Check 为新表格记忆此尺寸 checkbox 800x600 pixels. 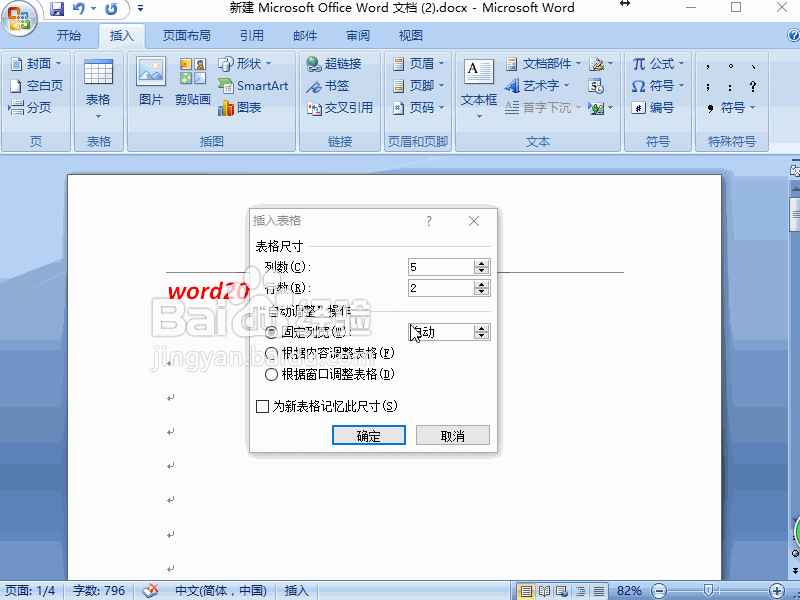click(262, 407)
